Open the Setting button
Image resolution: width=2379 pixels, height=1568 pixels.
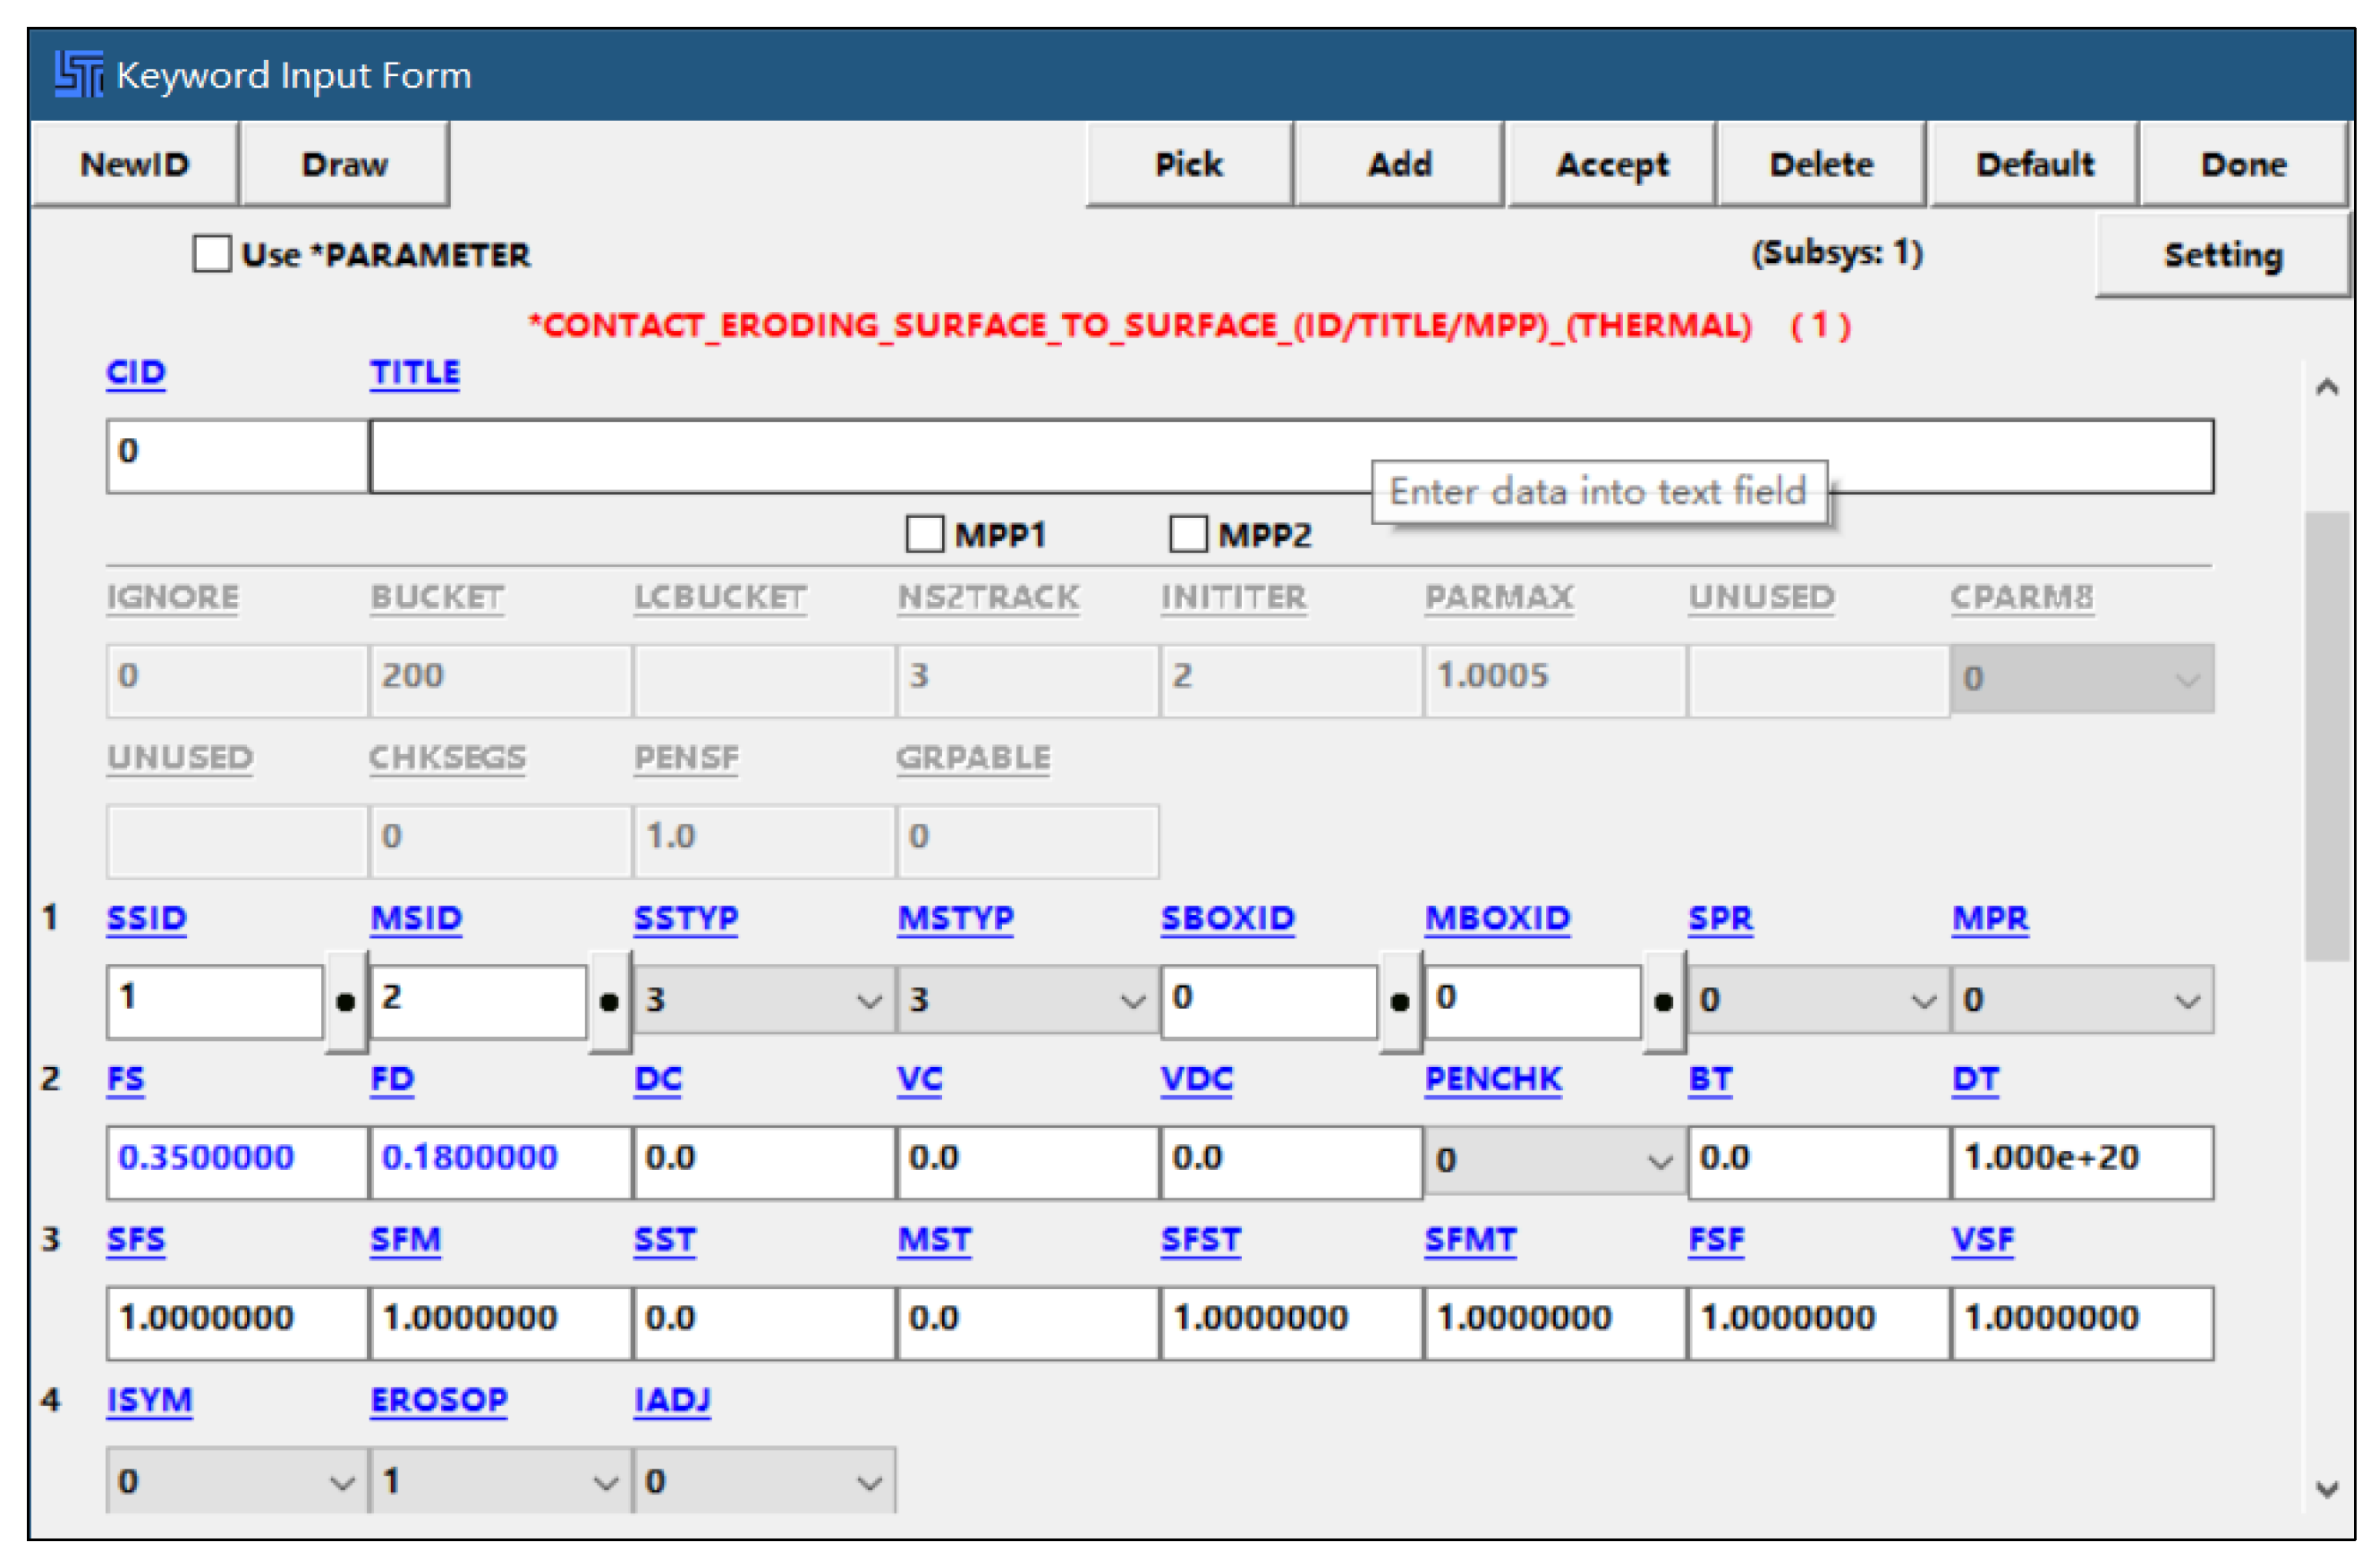pos(2222,255)
